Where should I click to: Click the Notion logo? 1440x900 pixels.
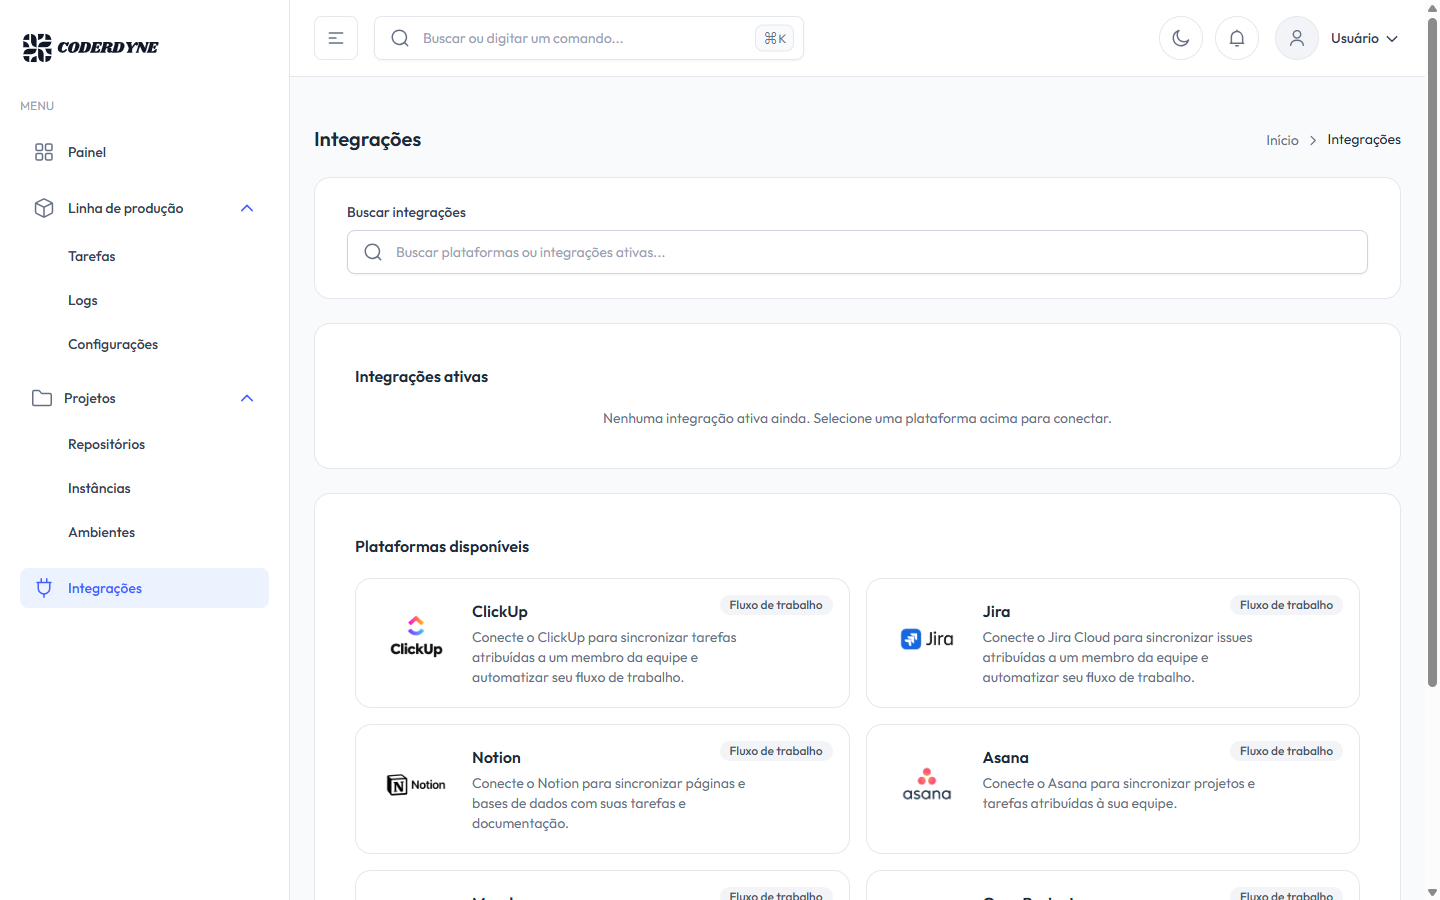click(x=416, y=785)
